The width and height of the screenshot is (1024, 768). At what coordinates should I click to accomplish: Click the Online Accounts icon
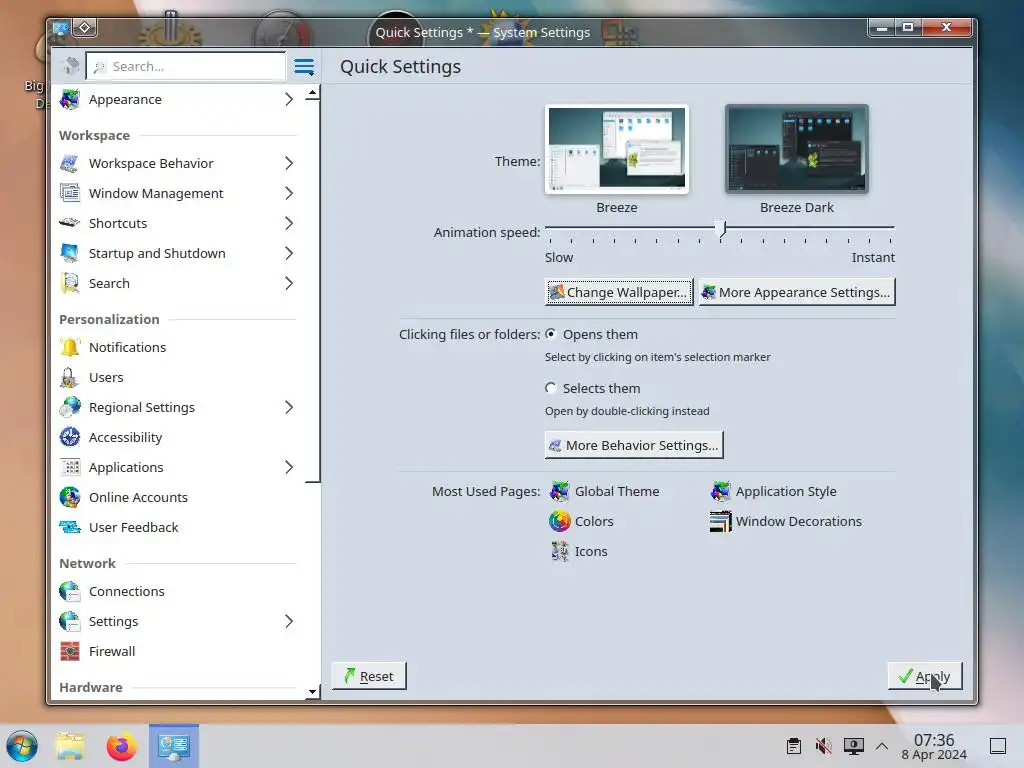tap(70, 498)
